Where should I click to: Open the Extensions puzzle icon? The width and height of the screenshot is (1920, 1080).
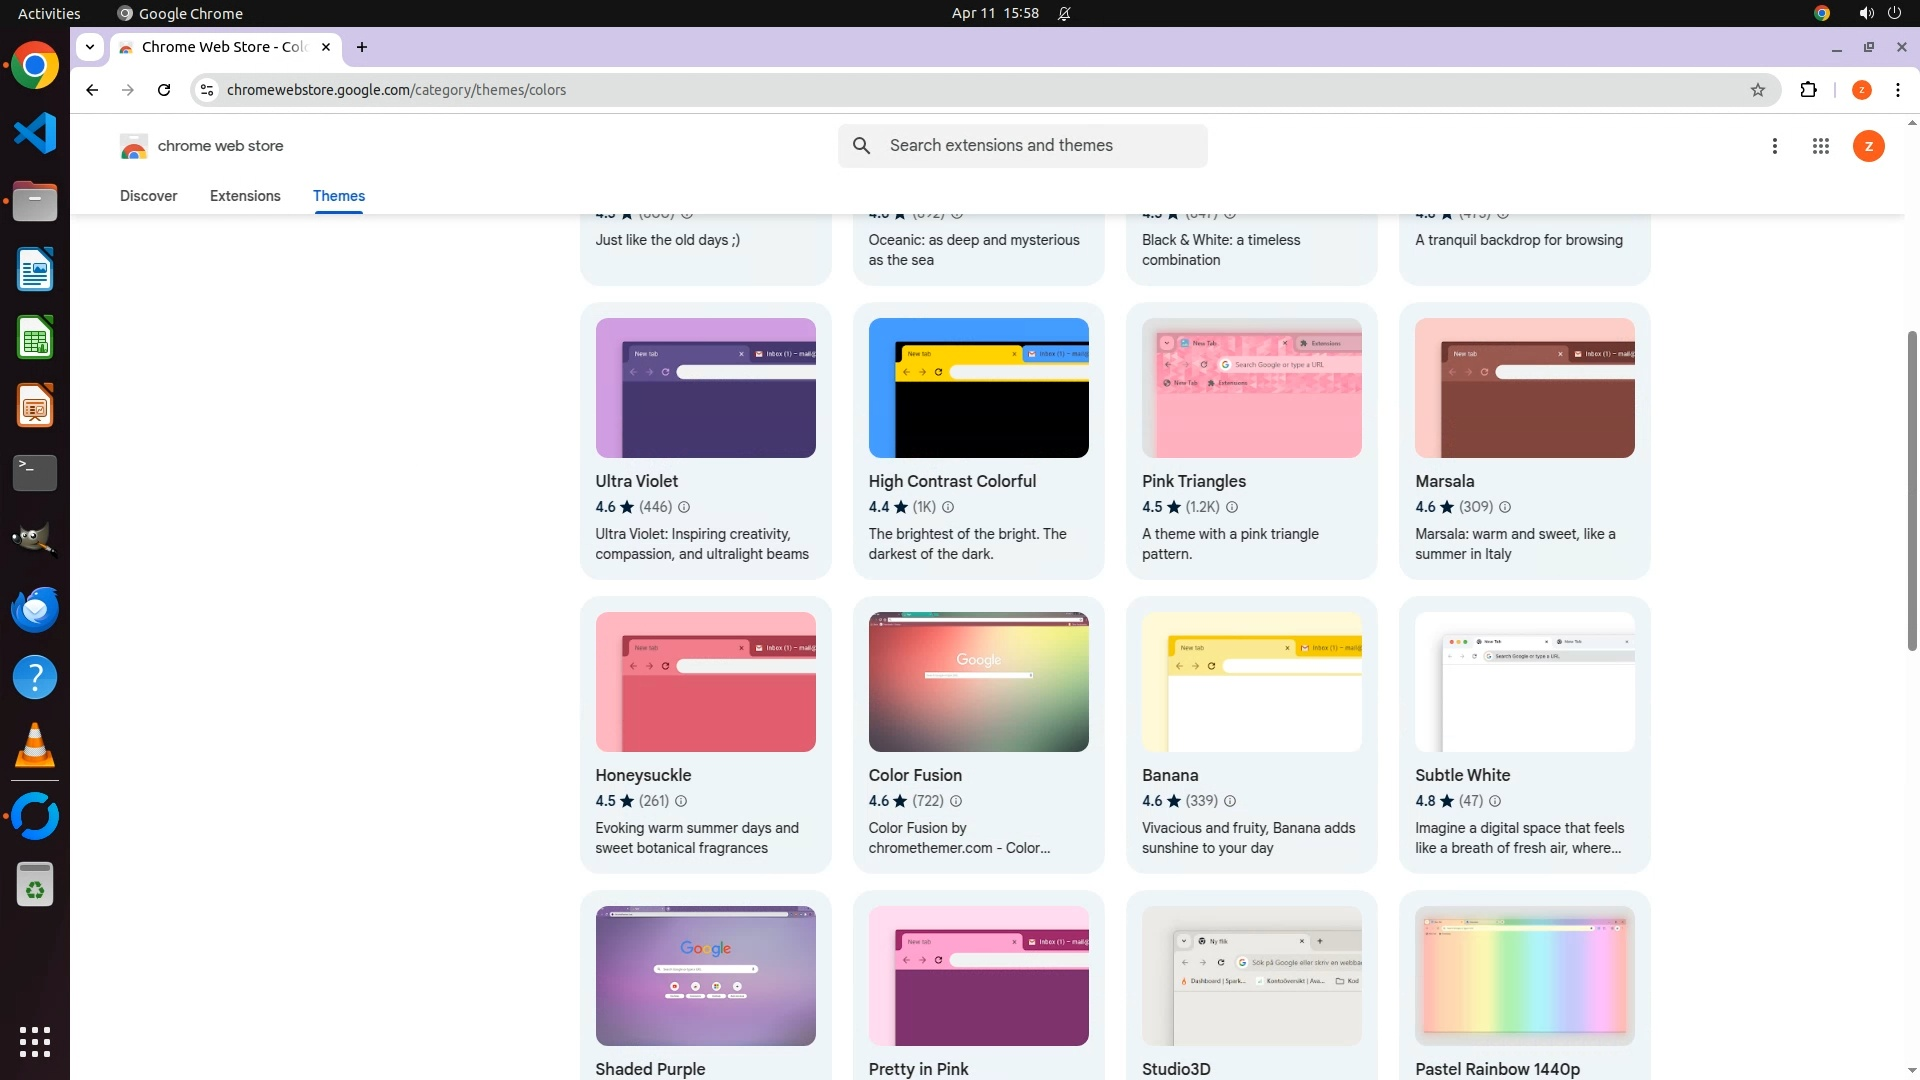1808,90
